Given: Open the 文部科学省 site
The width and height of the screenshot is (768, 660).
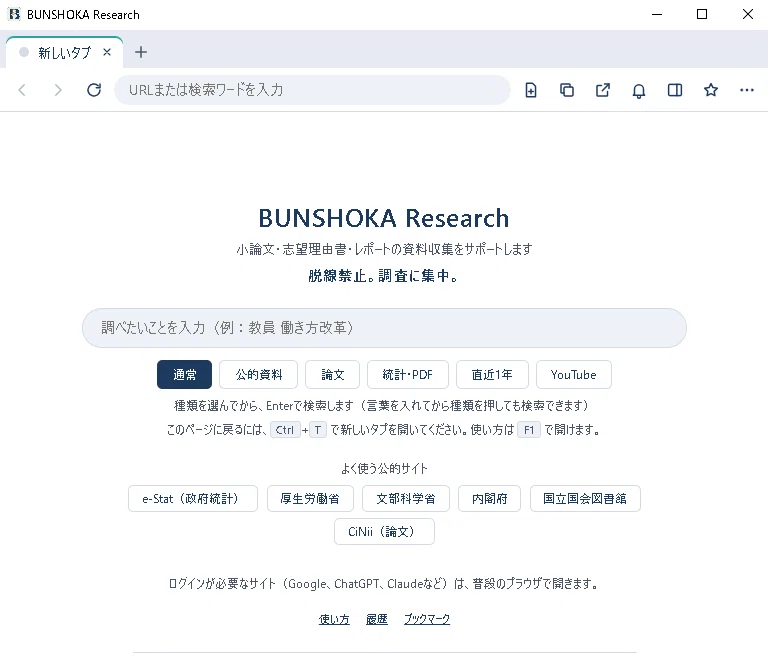Looking at the screenshot, I should [406, 498].
